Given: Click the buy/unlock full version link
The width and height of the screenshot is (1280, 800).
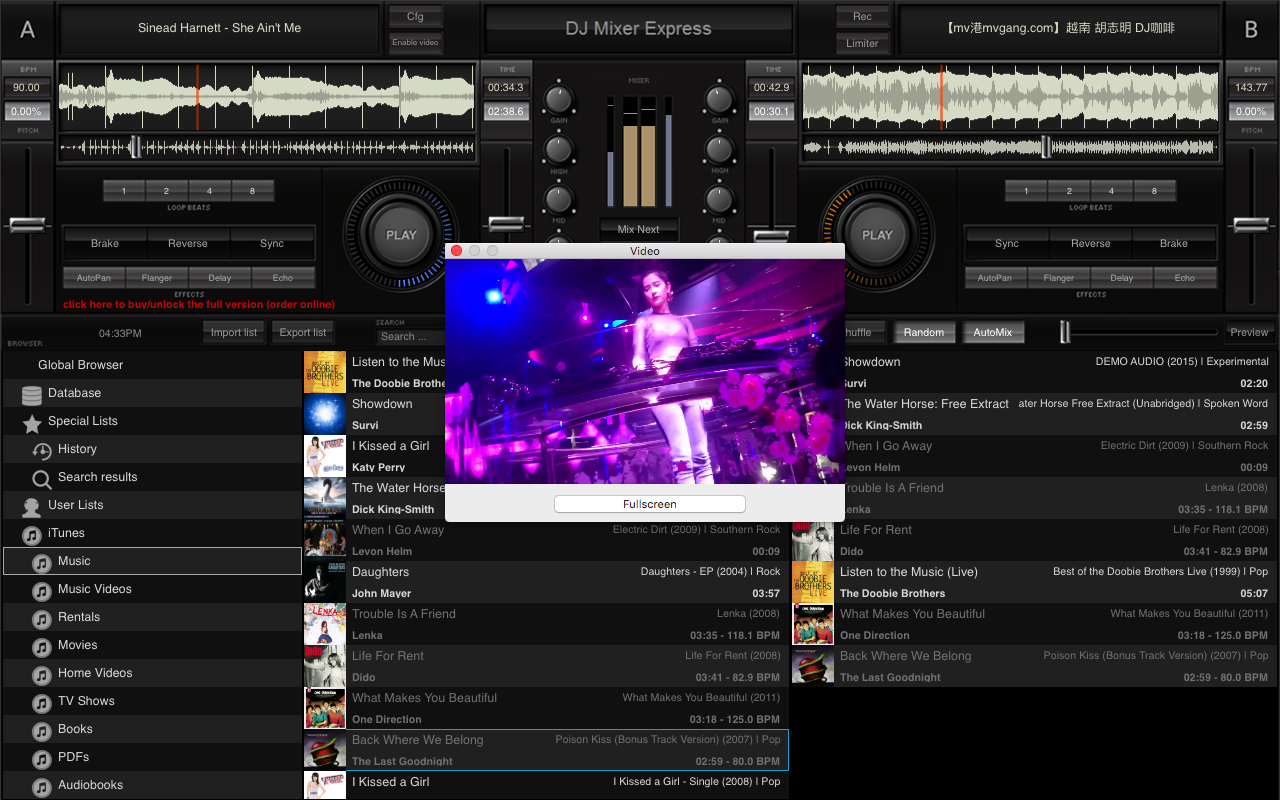Looking at the screenshot, I should 199,304.
